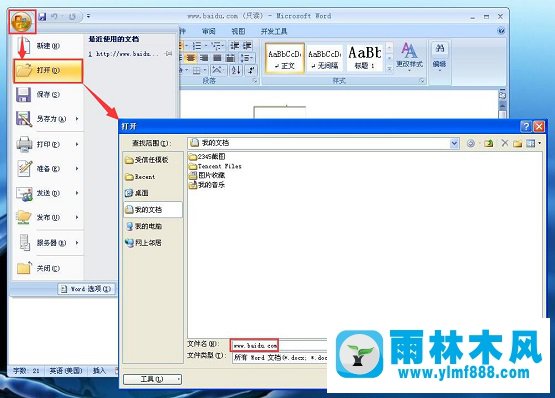The image size is (555, 398).
Task: Open the 样式 pane dialog launcher
Action: [x=422, y=81]
